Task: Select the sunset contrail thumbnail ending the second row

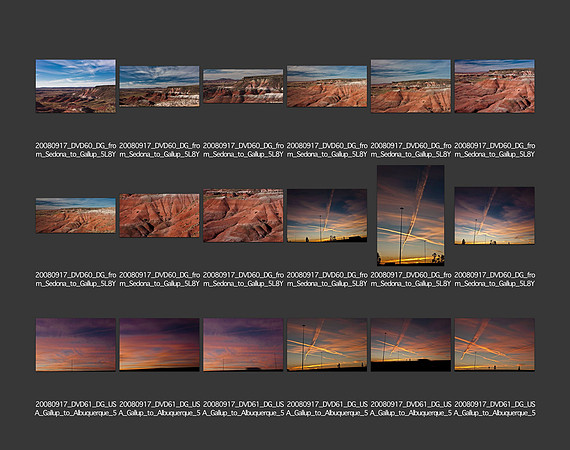Action: pyautogui.click(x=494, y=216)
